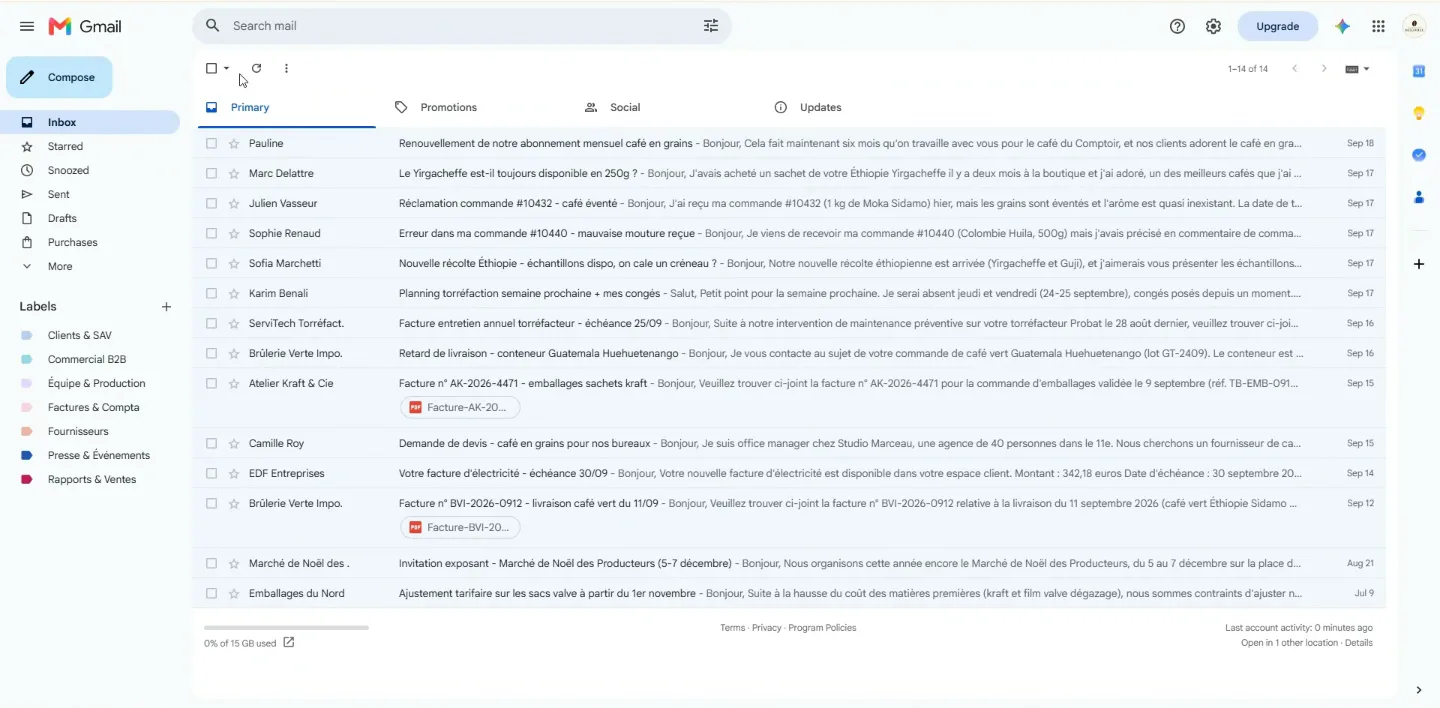The image size is (1440, 708).
Task: Open Contacts side panel icon
Action: click(x=1418, y=197)
